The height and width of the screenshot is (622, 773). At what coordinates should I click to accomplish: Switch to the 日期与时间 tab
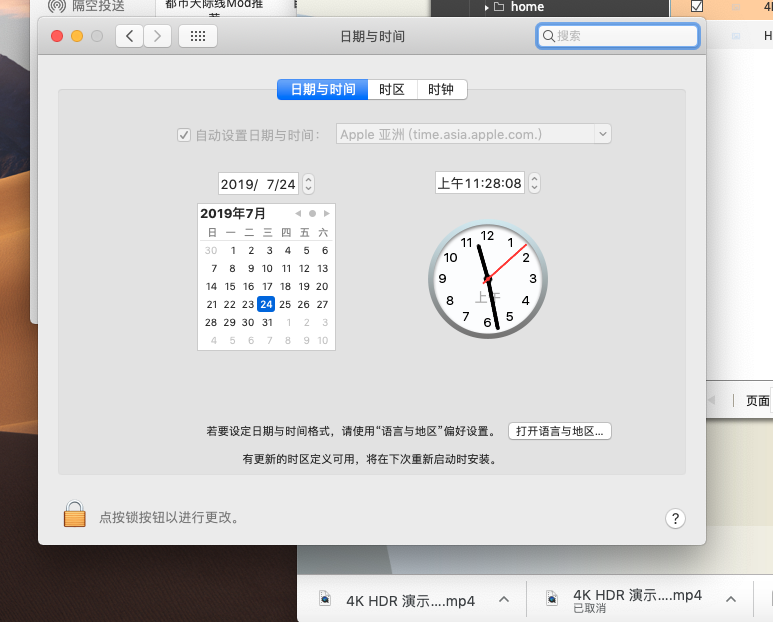[x=322, y=90]
